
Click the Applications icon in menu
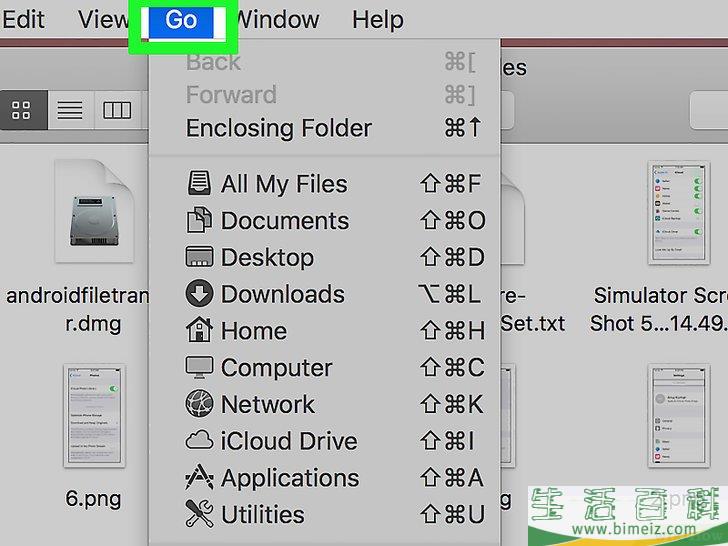point(200,477)
